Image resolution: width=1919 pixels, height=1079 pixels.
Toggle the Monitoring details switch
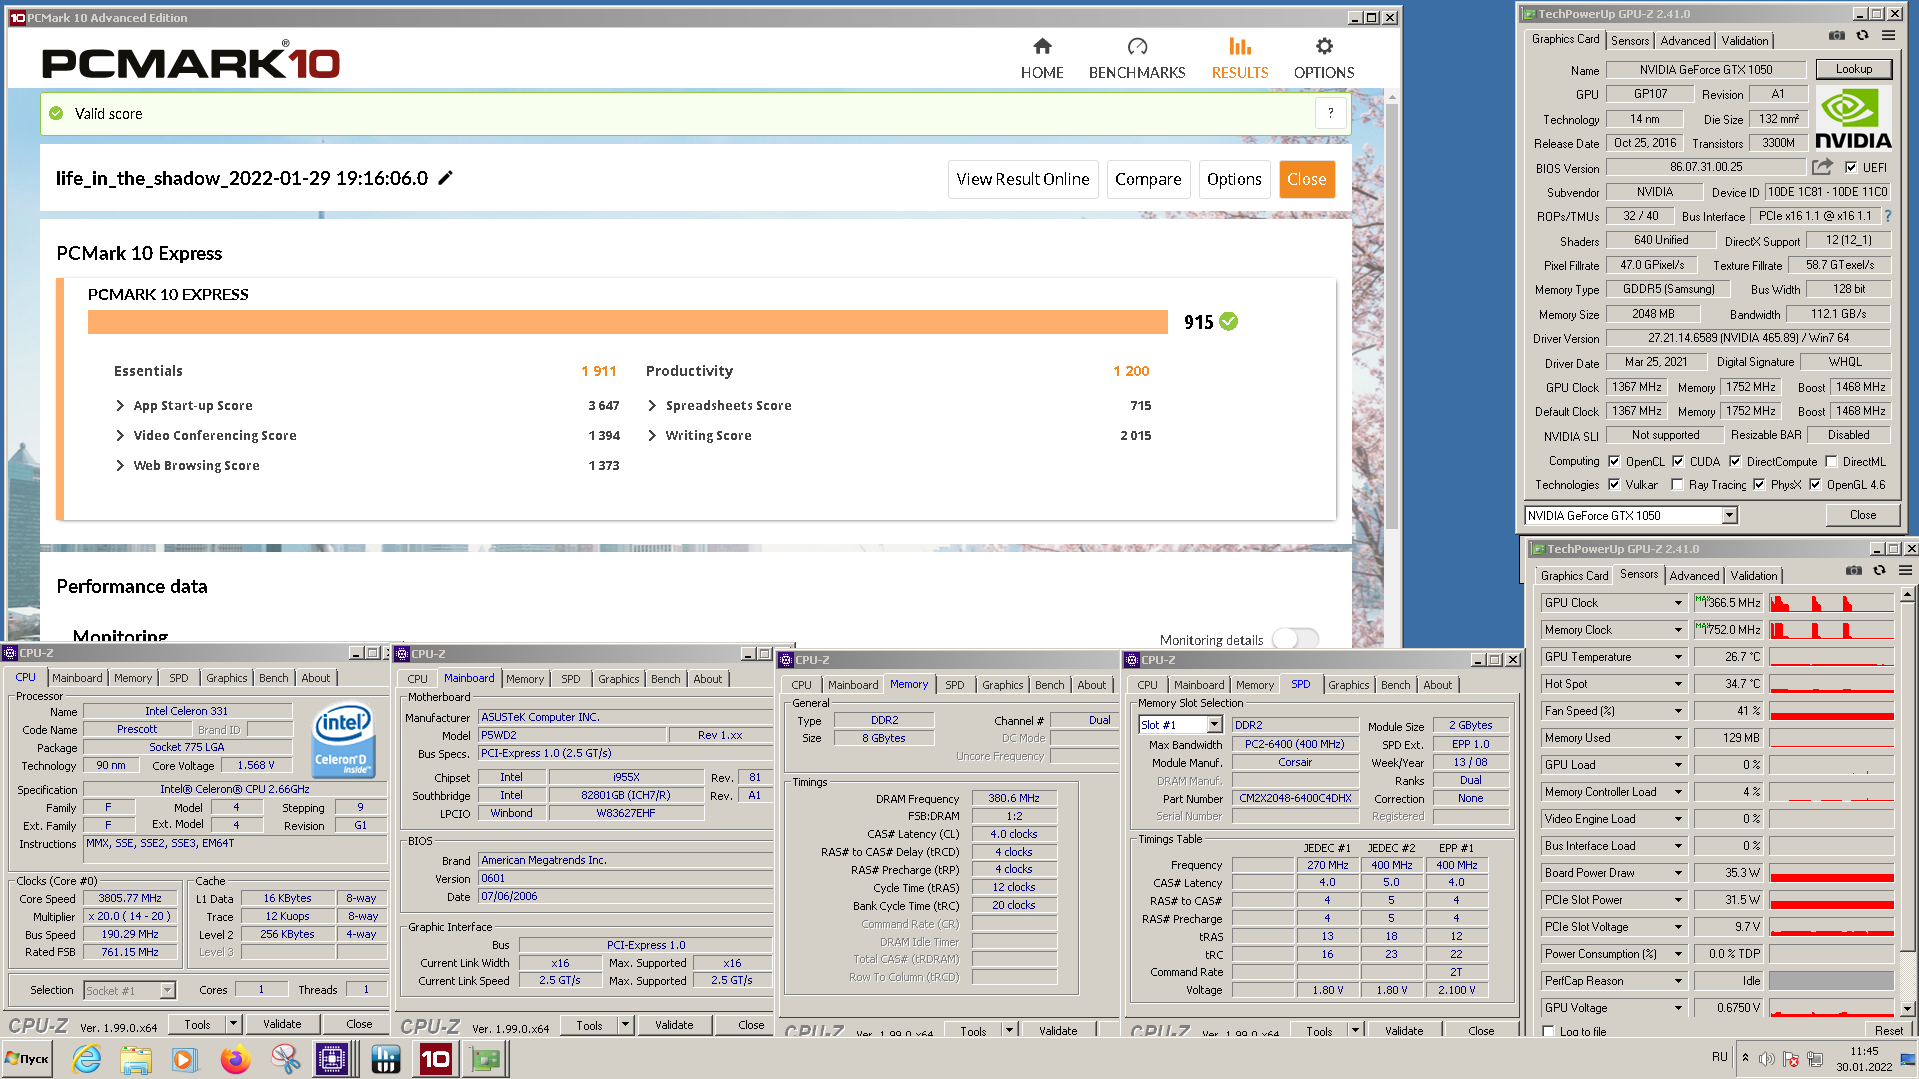point(1295,639)
